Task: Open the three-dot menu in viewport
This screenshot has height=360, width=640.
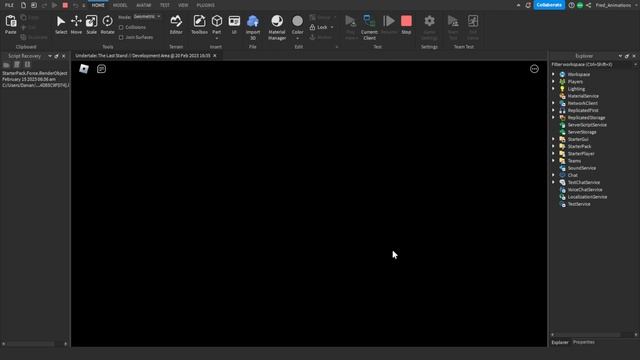Action: (534, 69)
